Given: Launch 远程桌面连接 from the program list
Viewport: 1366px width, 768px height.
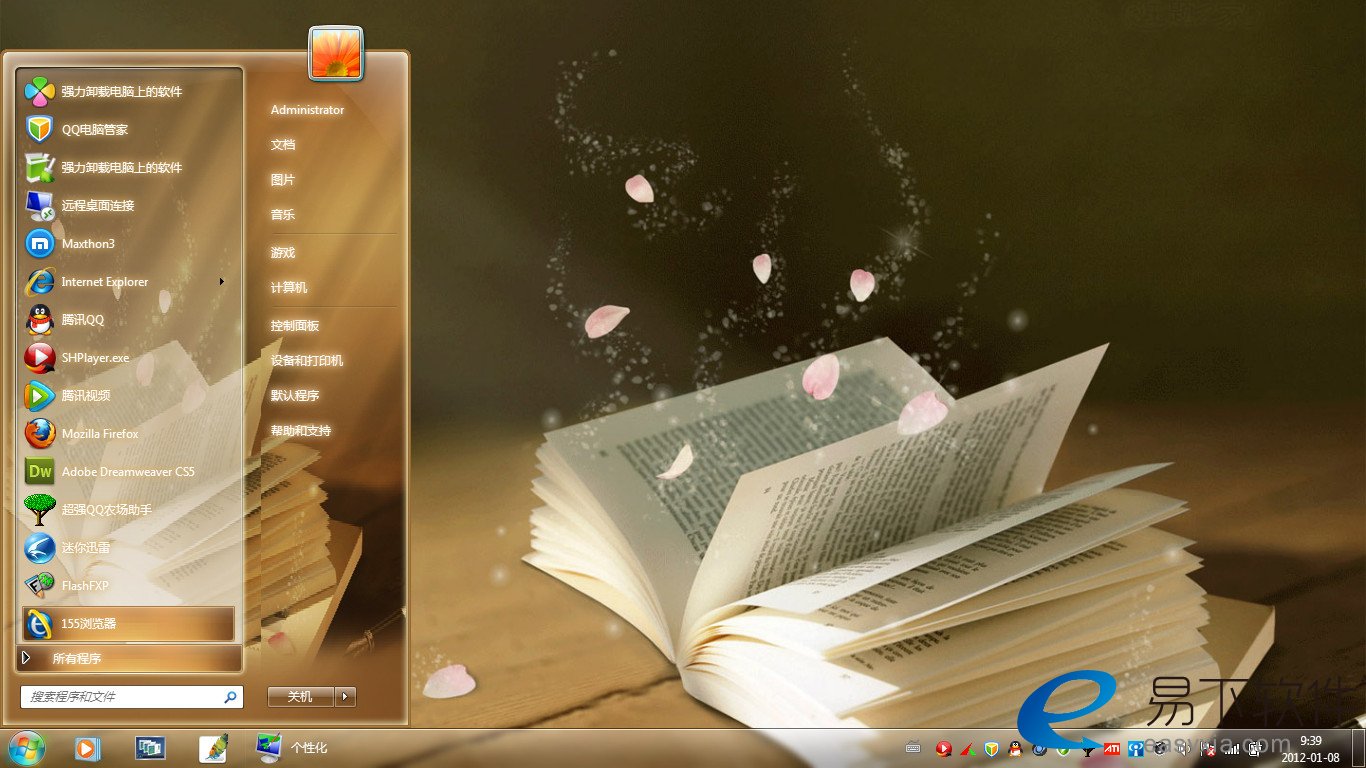Looking at the screenshot, I should [x=129, y=205].
